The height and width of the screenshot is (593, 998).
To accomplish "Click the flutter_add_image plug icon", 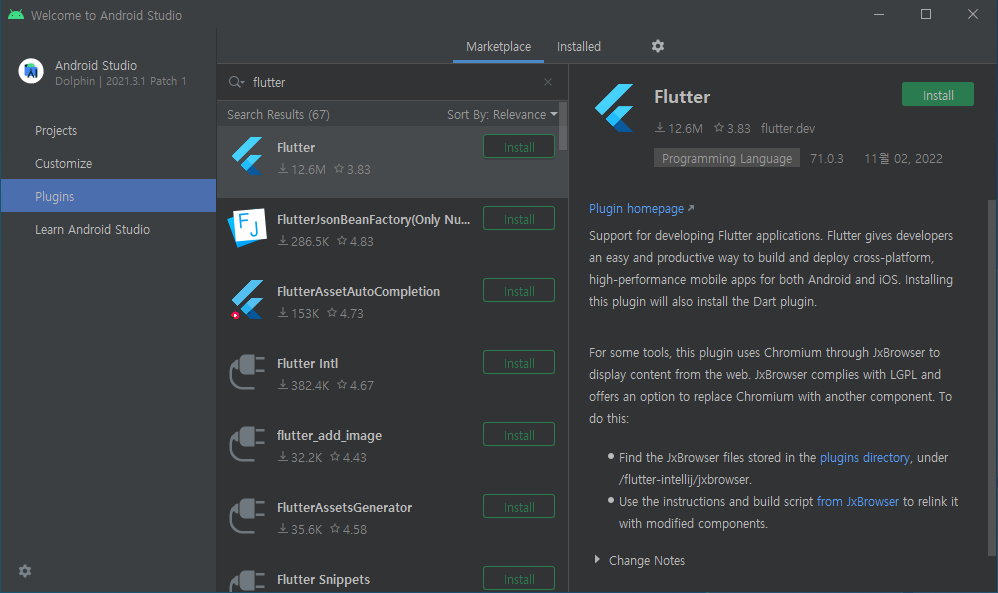I will (247, 443).
